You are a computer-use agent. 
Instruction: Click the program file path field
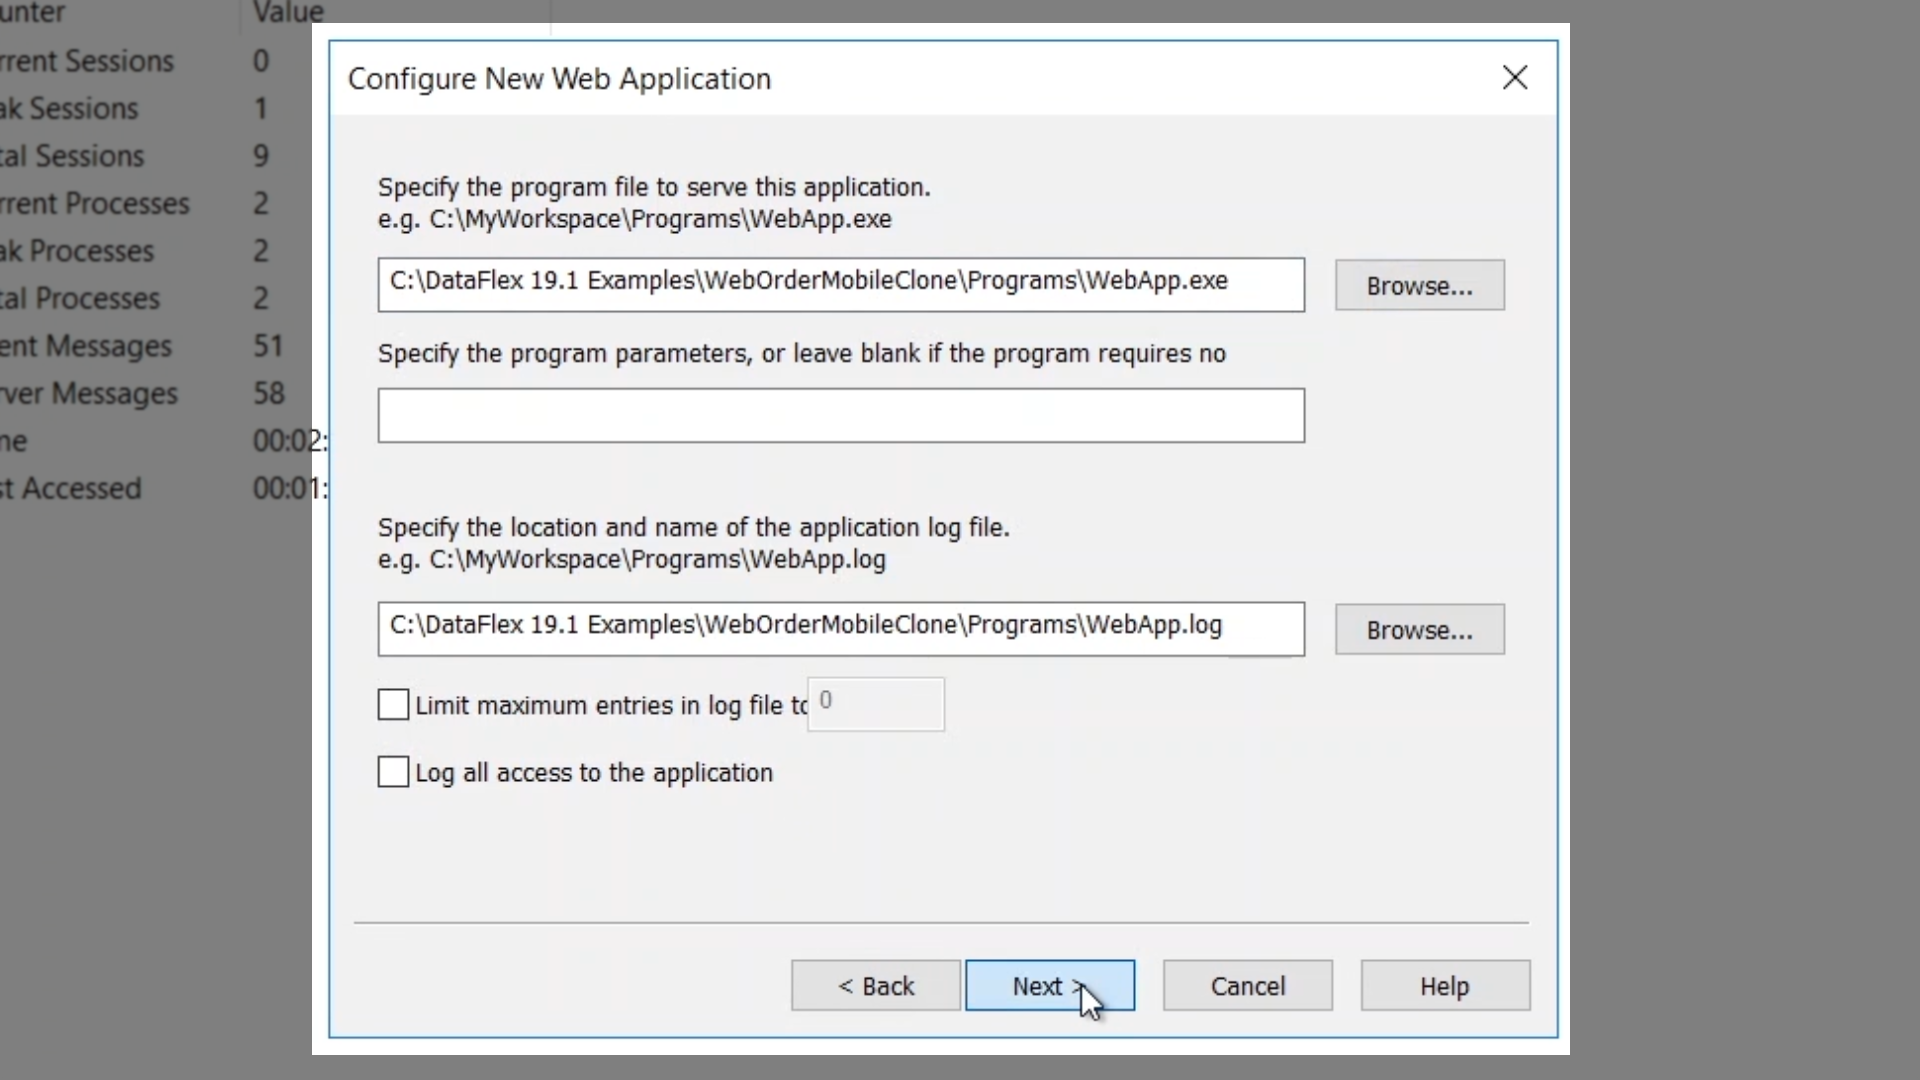(840, 285)
